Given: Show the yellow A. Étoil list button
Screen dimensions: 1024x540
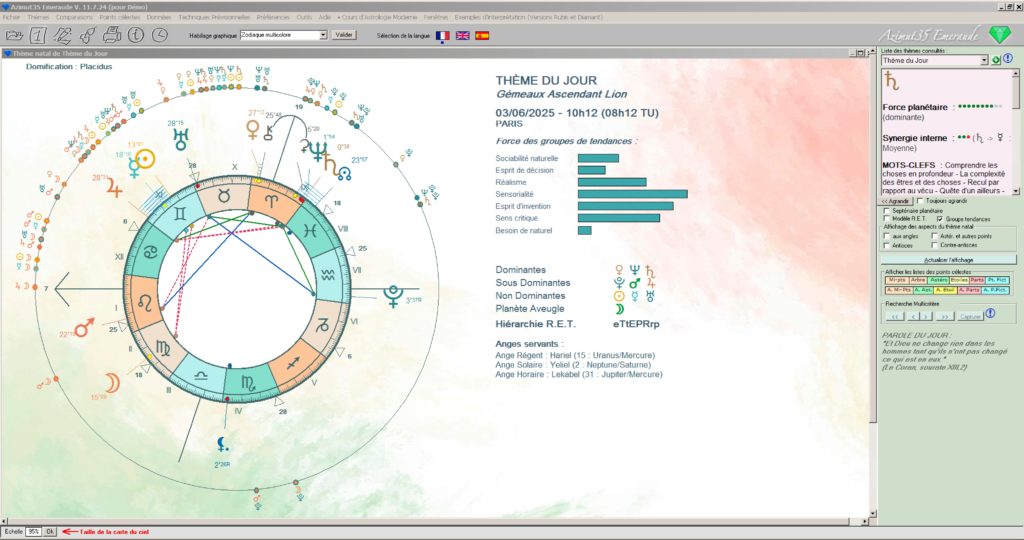Looking at the screenshot, I should coord(945,290).
